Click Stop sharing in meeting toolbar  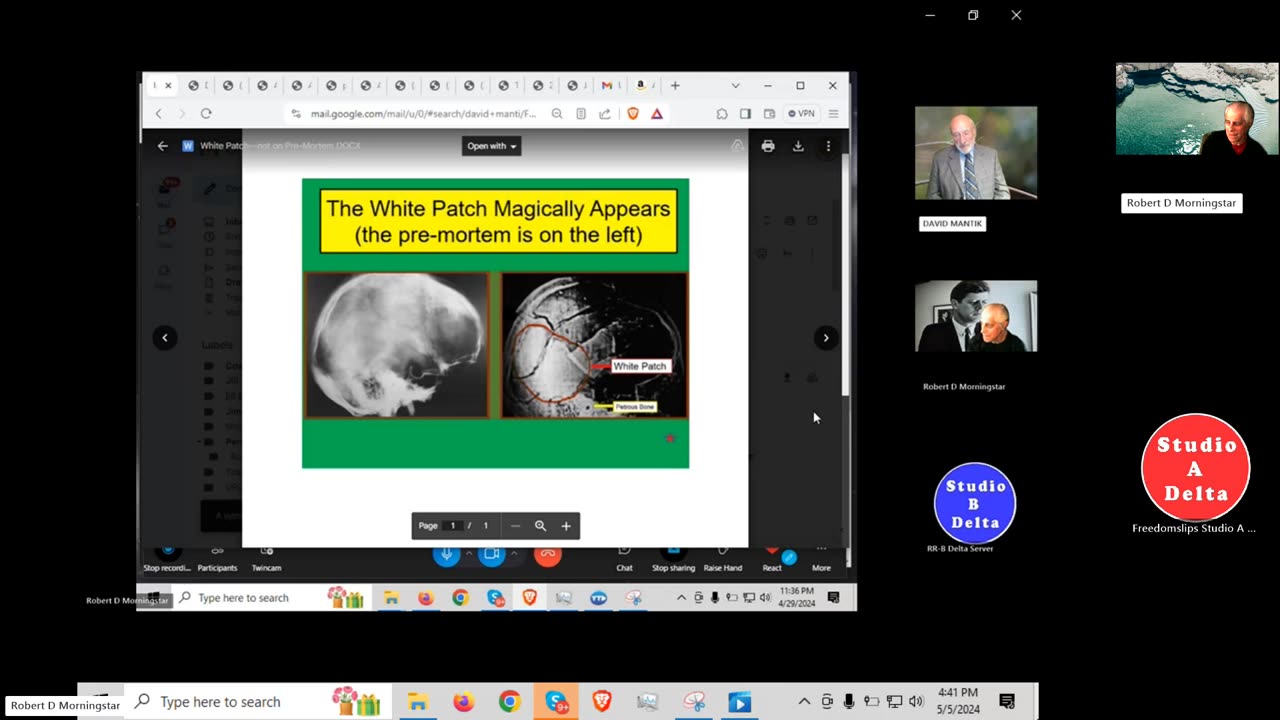click(x=673, y=558)
